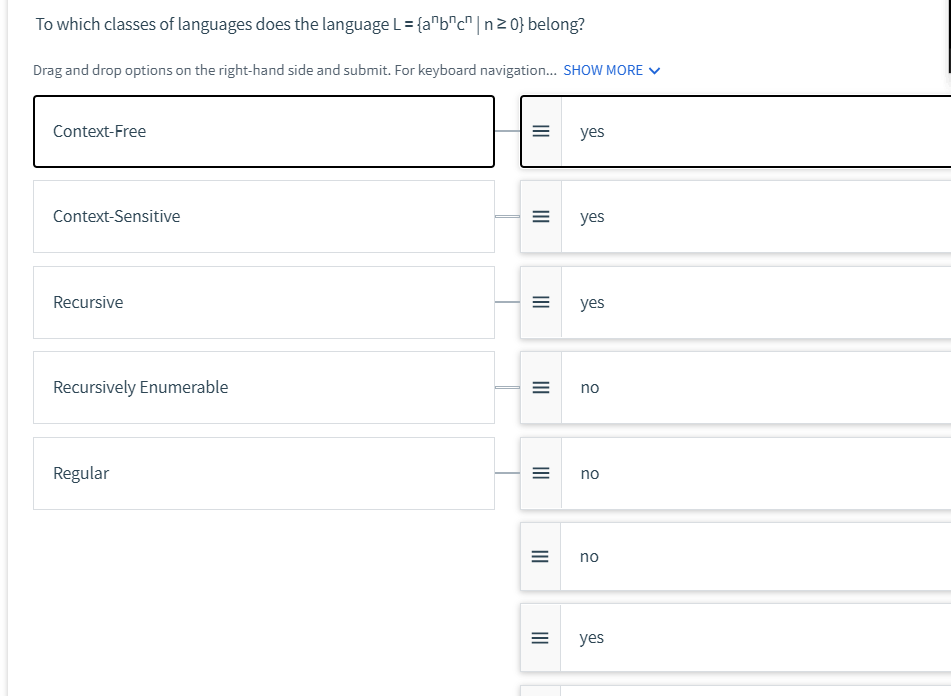Screen dimensions: 951x696
Task: Click 'no' answer matched to Recursively Enumerable
Action: (590, 387)
